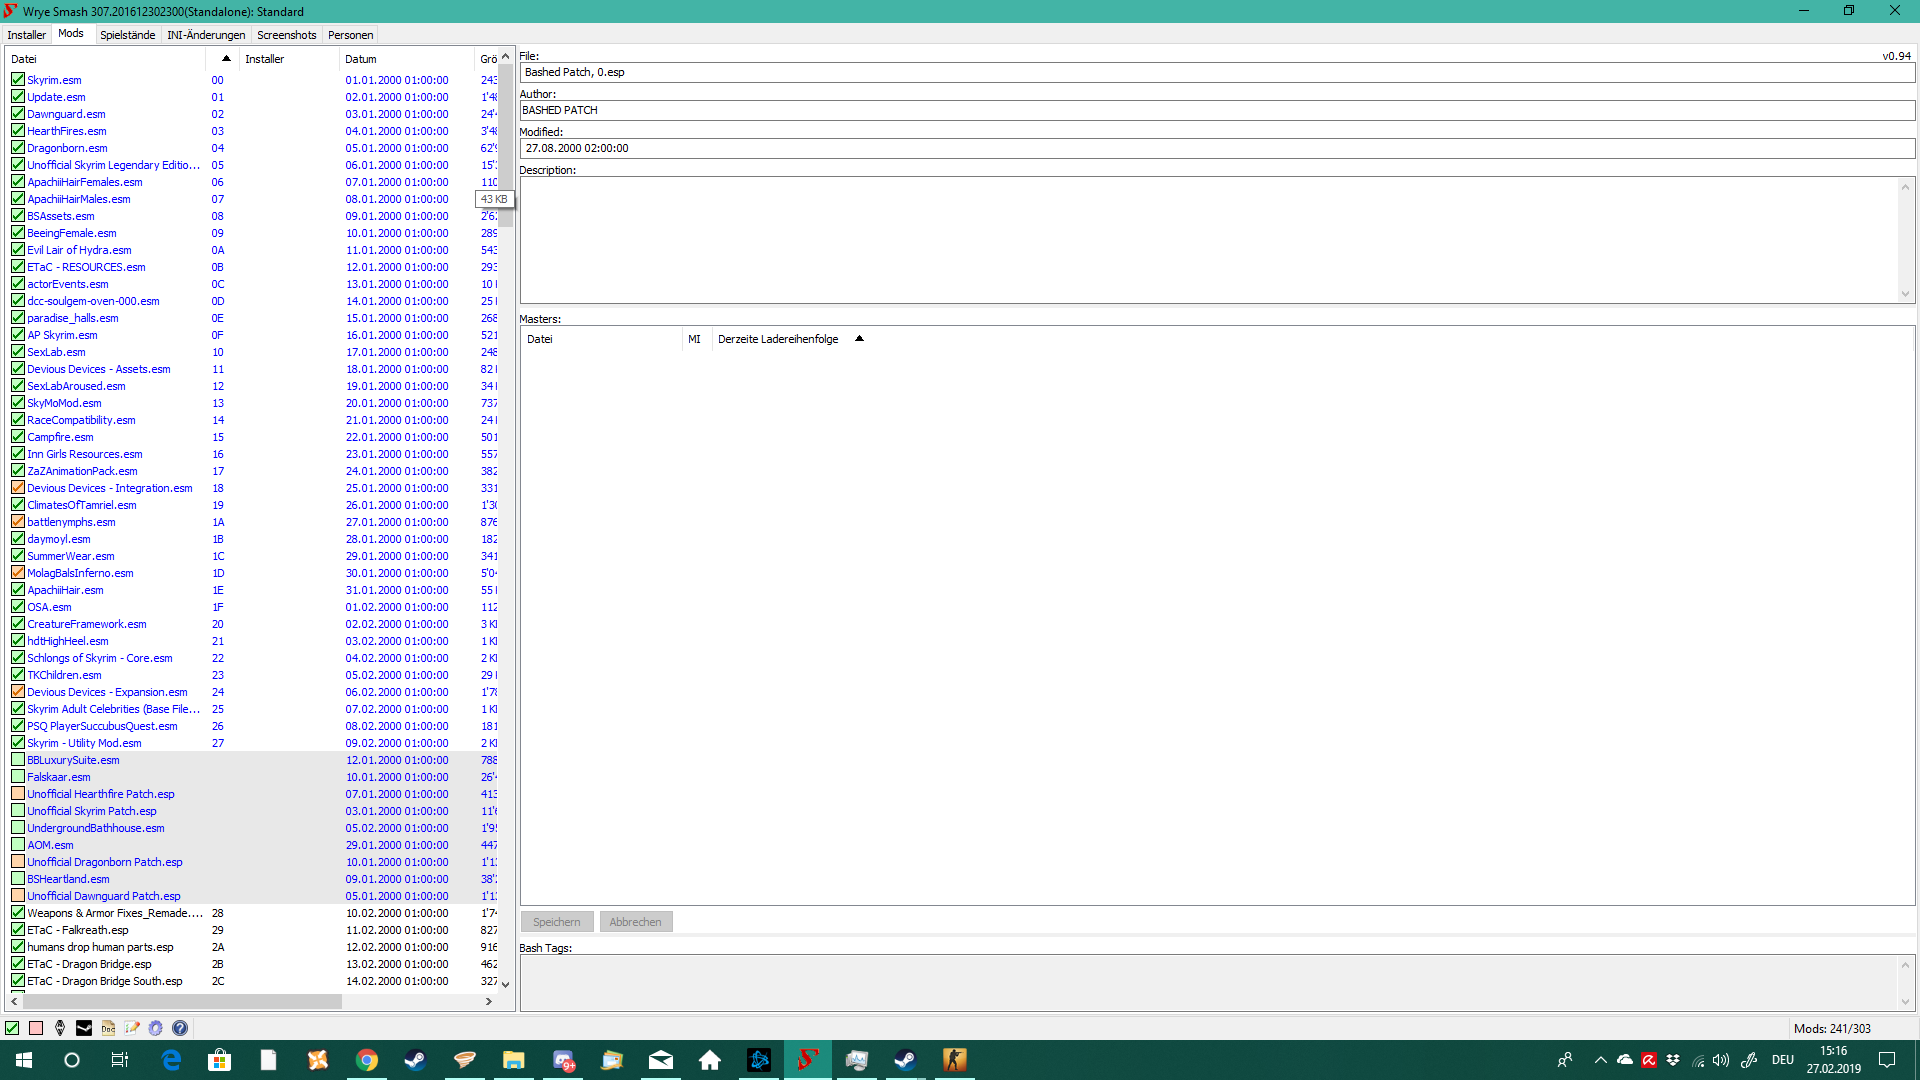Open the taskbar clock and date

pyautogui.click(x=1834, y=1060)
